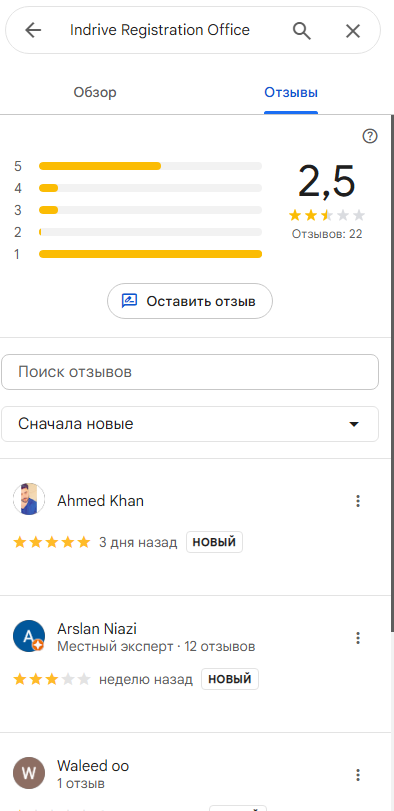Open more options for Arslan Niazi review

(x=358, y=638)
